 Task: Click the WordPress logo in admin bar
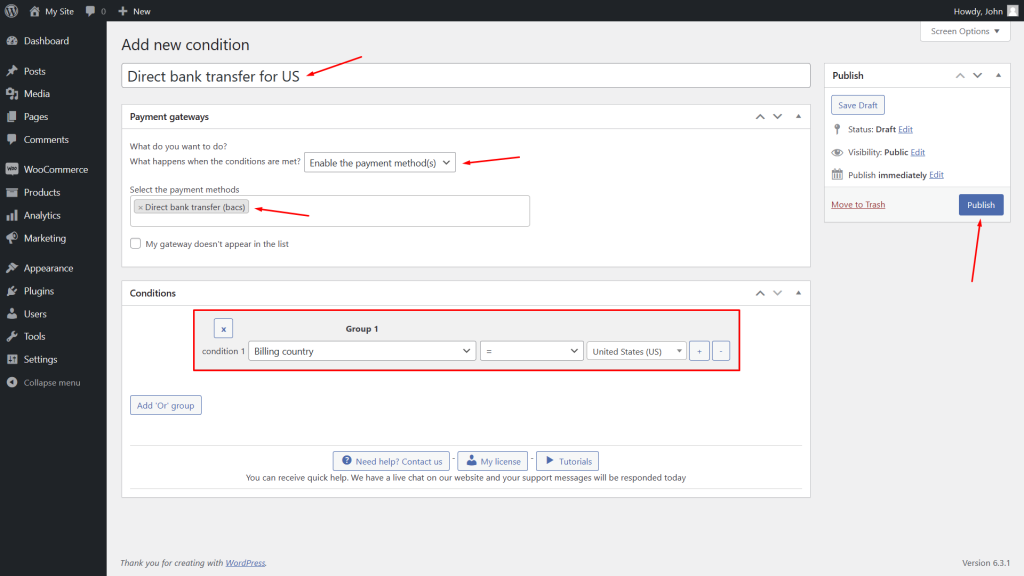point(12,11)
